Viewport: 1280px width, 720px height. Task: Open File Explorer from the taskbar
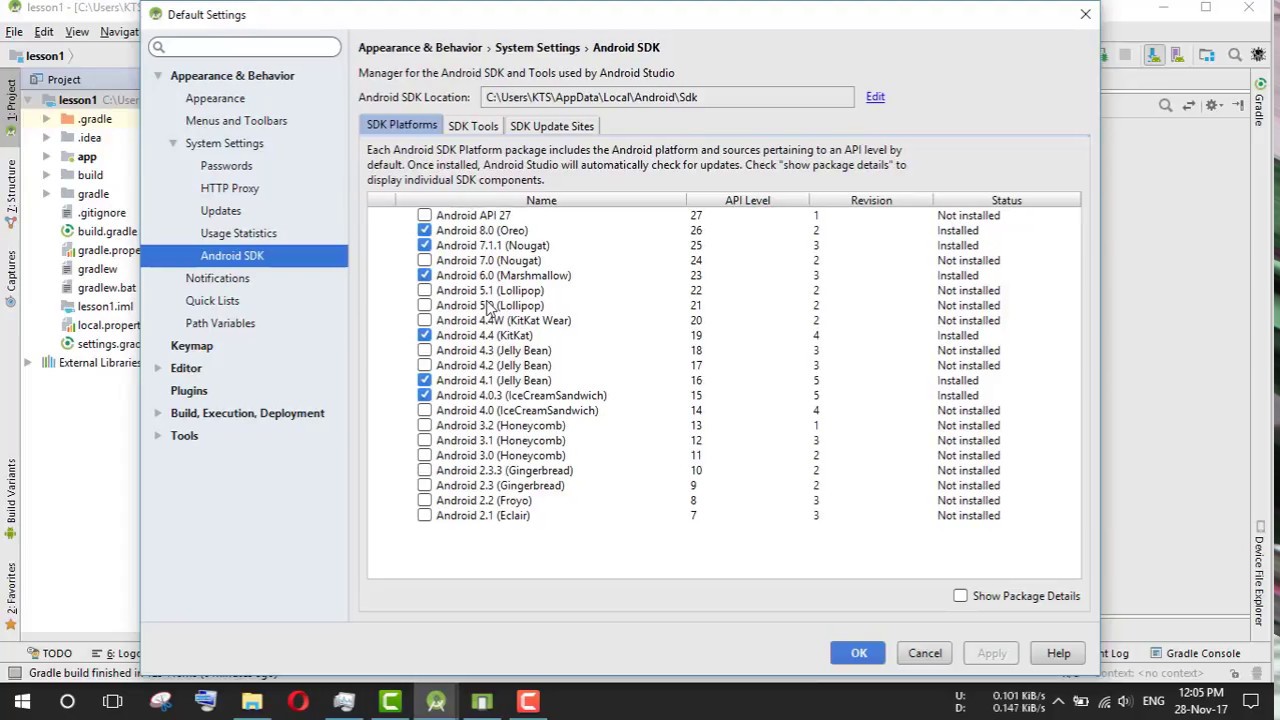(x=252, y=701)
